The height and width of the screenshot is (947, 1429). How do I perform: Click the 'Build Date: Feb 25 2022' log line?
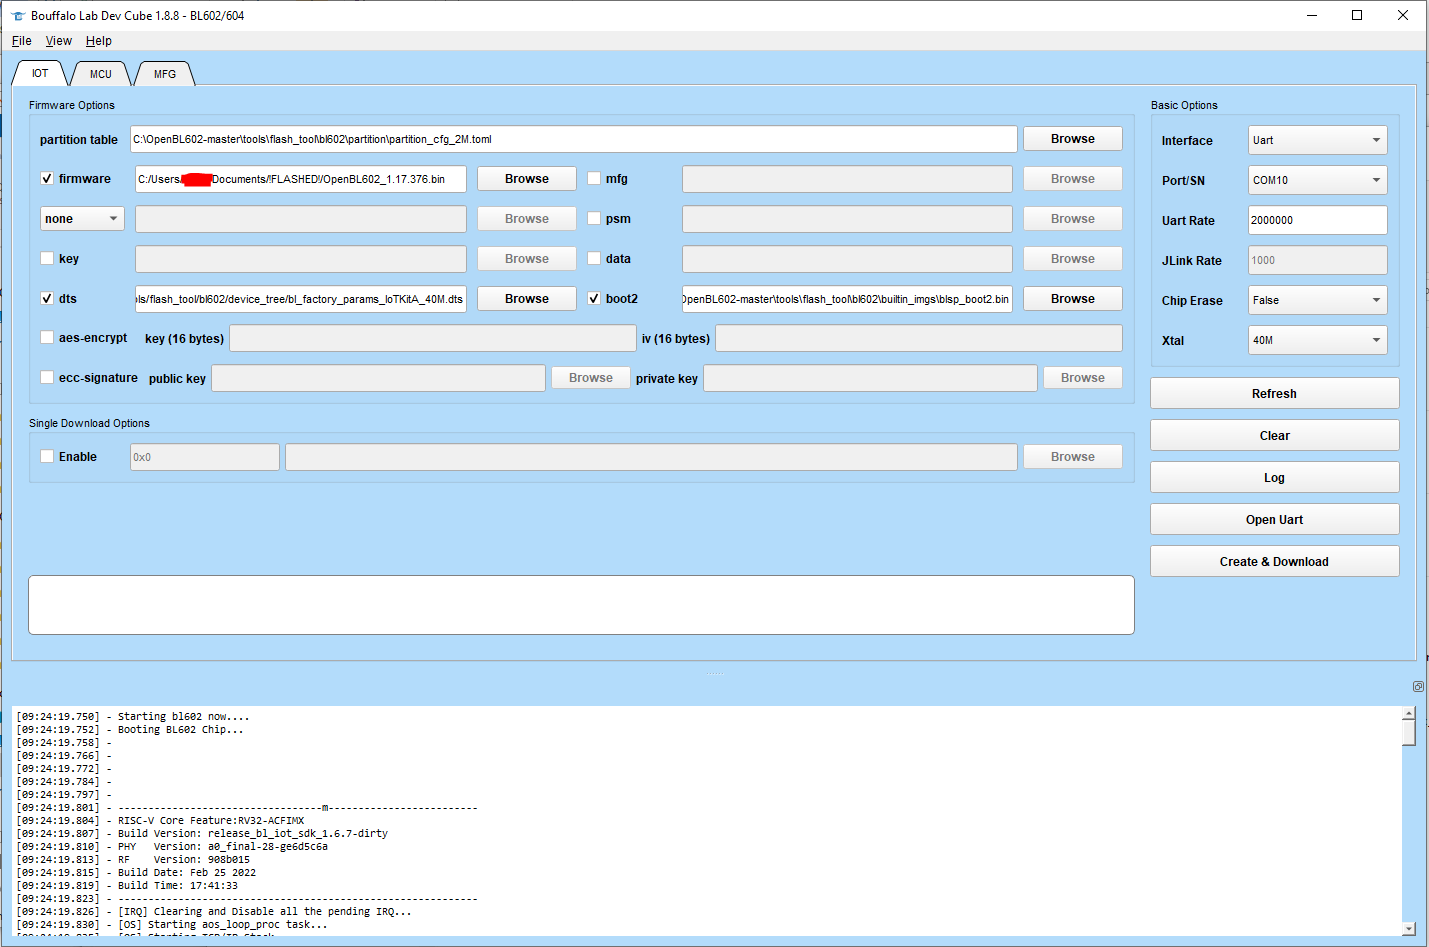click(136, 873)
